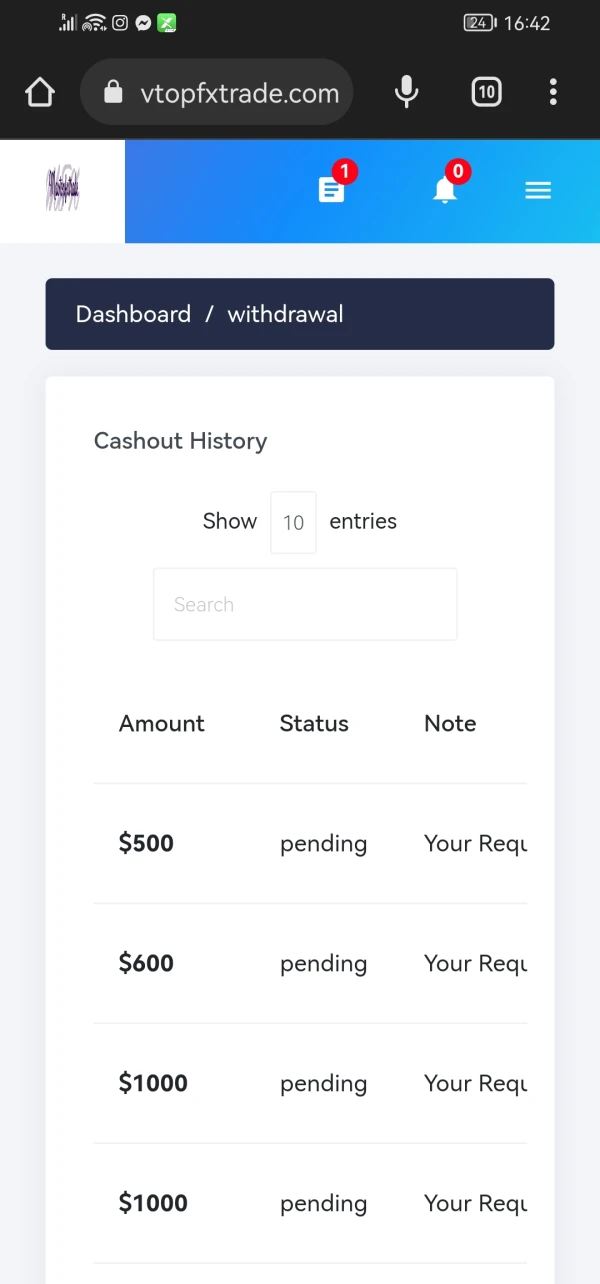The width and height of the screenshot is (600, 1284).
Task: Sort by the Status column header
Action: pyautogui.click(x=314, y=724)
